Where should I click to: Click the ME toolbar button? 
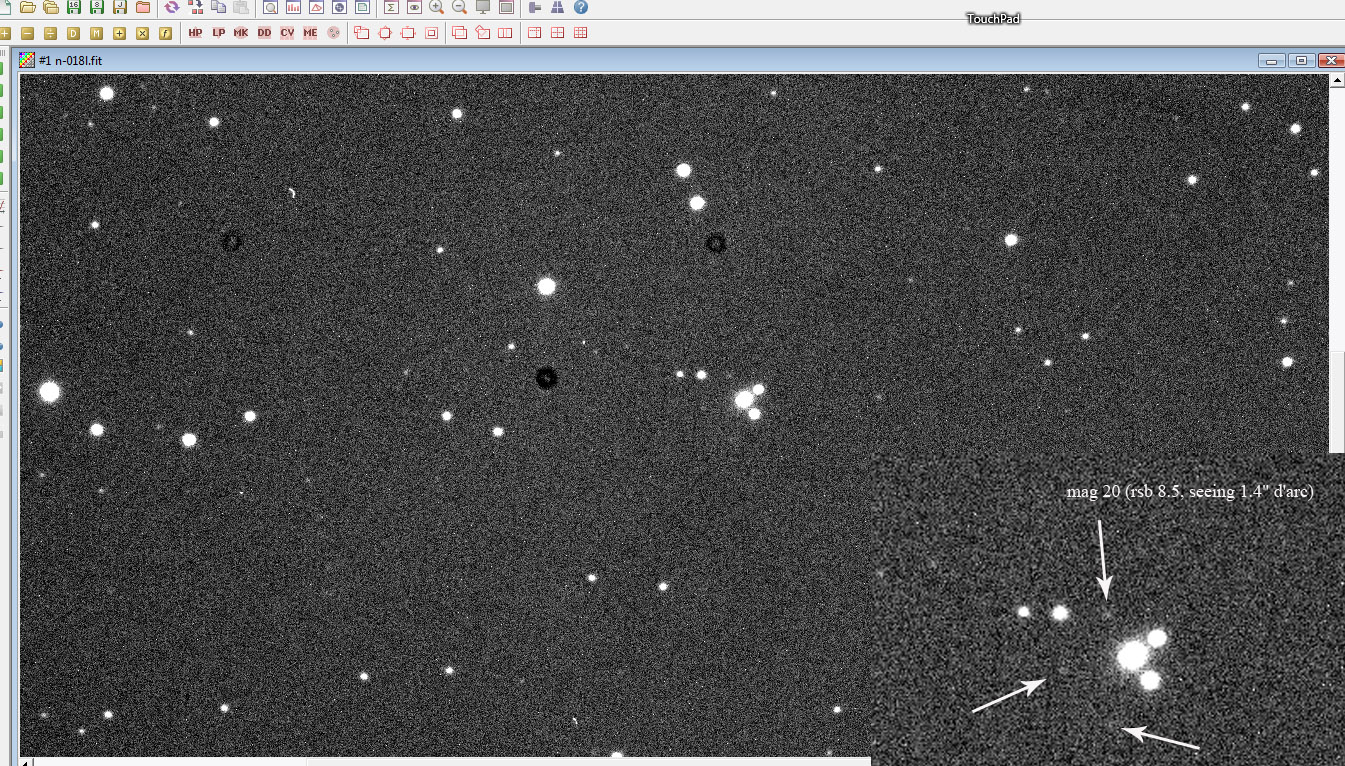tap(310, 33)
